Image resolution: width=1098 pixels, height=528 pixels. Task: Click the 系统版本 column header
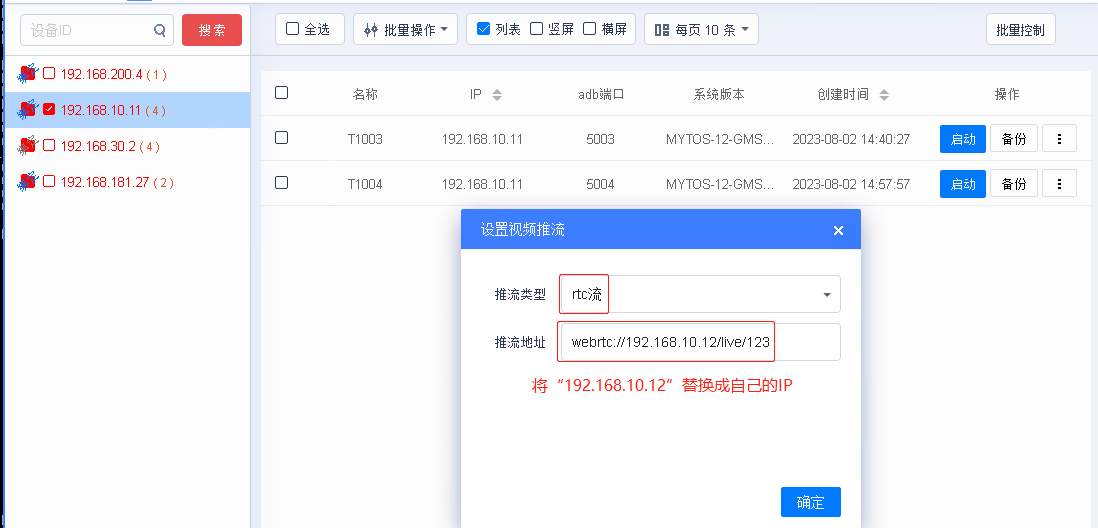pyautogui.click(x=719, y=95)
